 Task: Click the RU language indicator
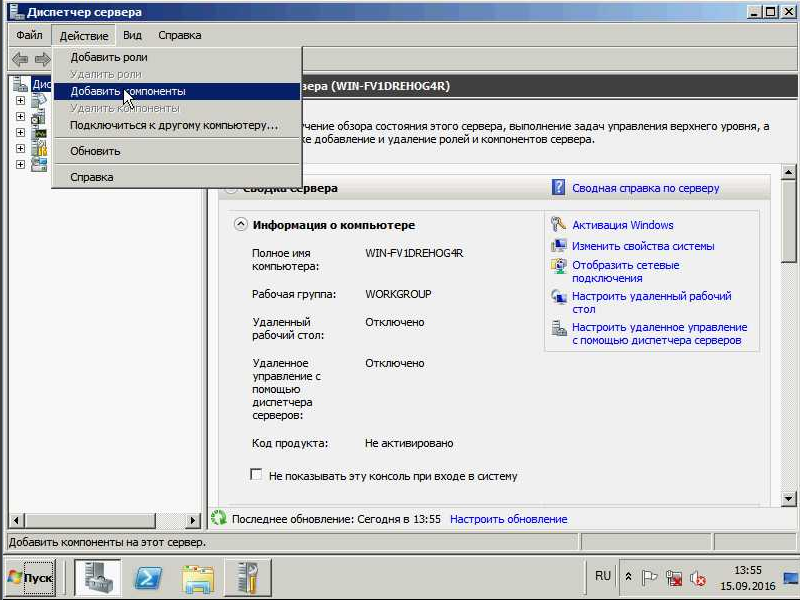pos(603,576)
